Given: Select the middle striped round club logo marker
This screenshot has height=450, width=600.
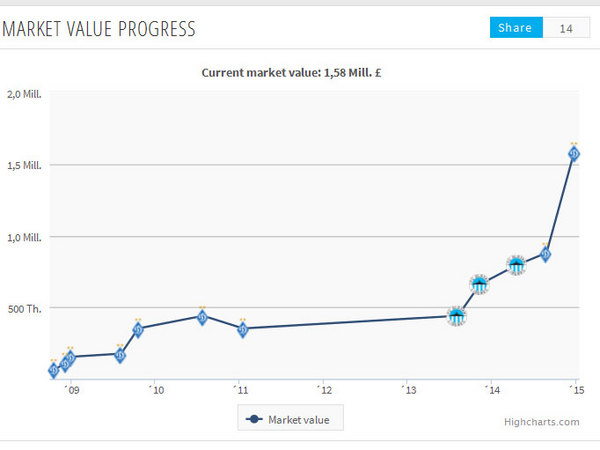Looking at the screenshot, I should click(x=480, y=285).
